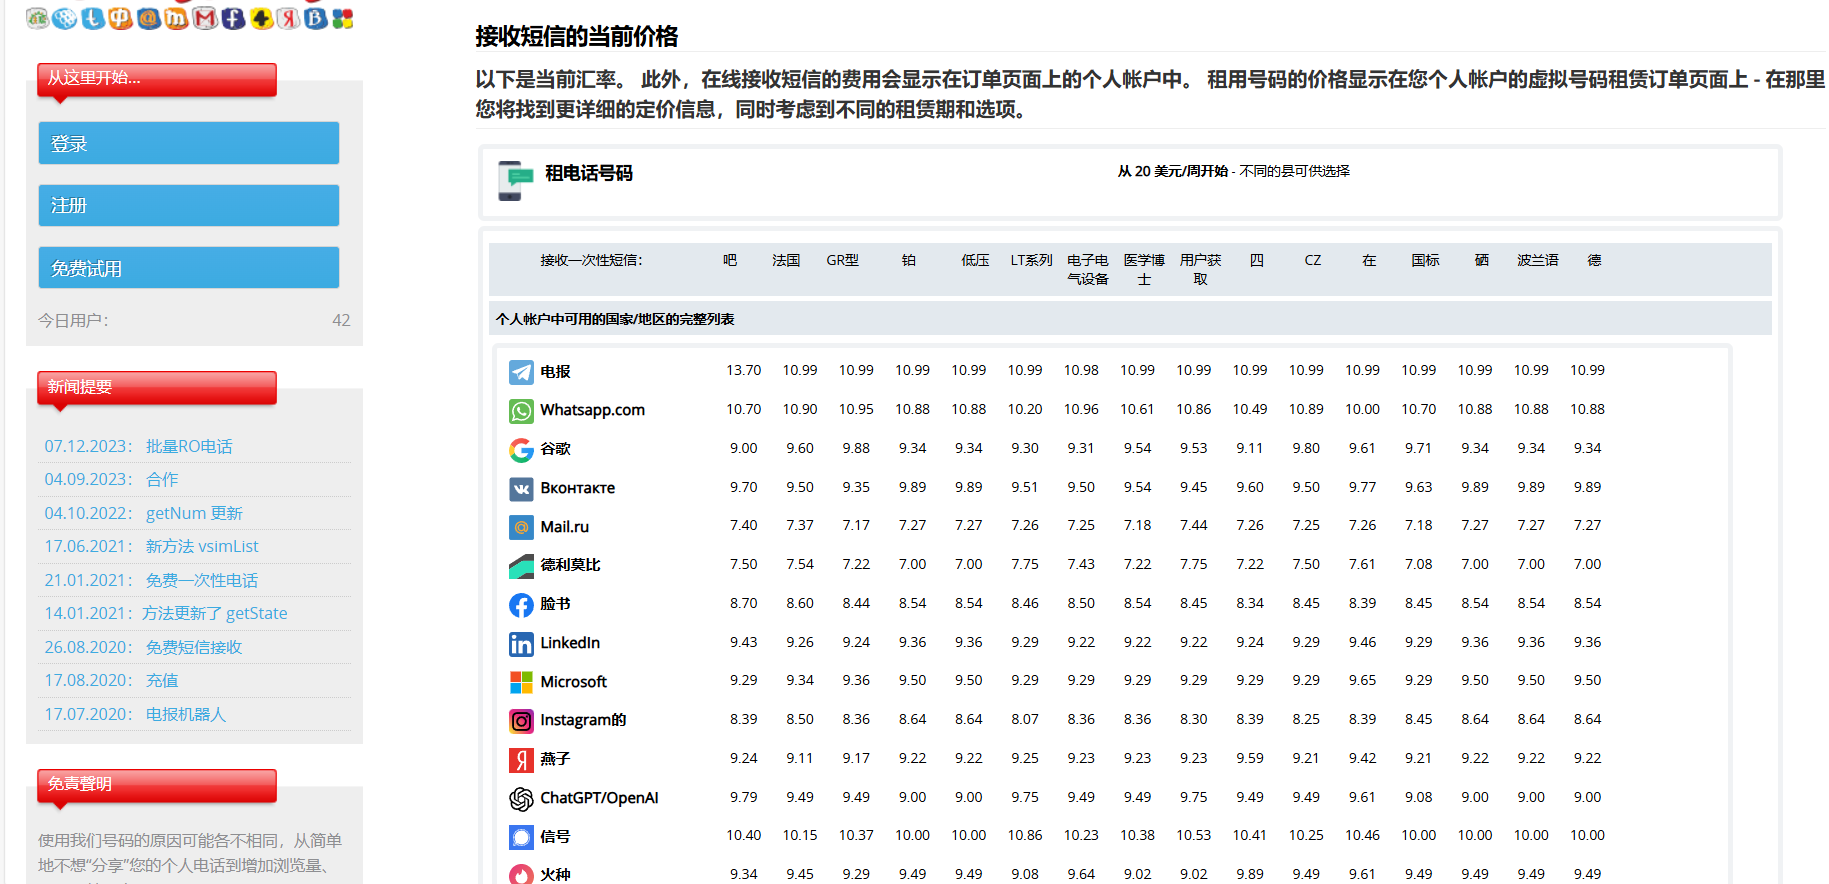Screen dimensions: 1829x884
Task: Click the WhatsApp service icon
Action: coord(521,411)
